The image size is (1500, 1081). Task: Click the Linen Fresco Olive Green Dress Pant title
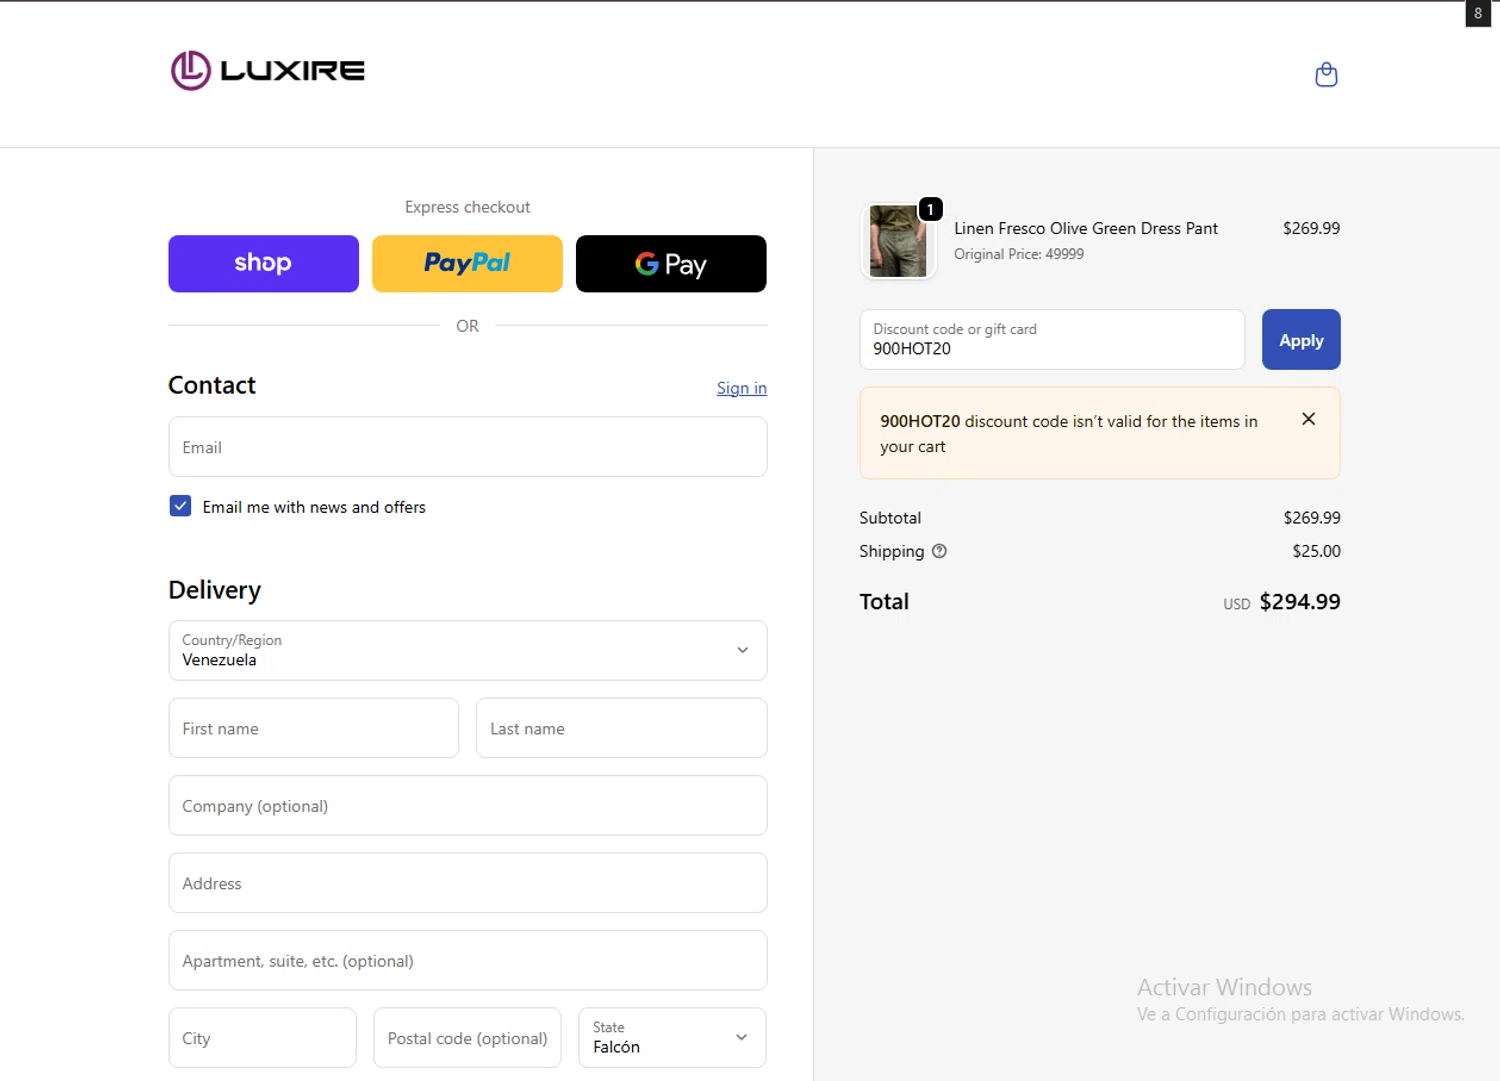[x=1086, y=228]
